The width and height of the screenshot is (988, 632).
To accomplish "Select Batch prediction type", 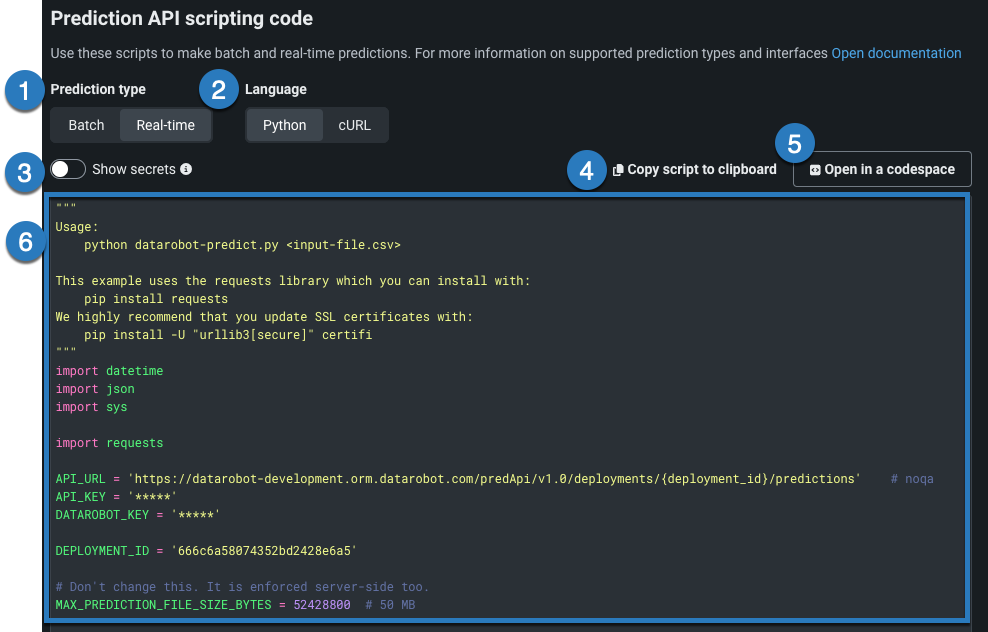I will pos(86,125).
